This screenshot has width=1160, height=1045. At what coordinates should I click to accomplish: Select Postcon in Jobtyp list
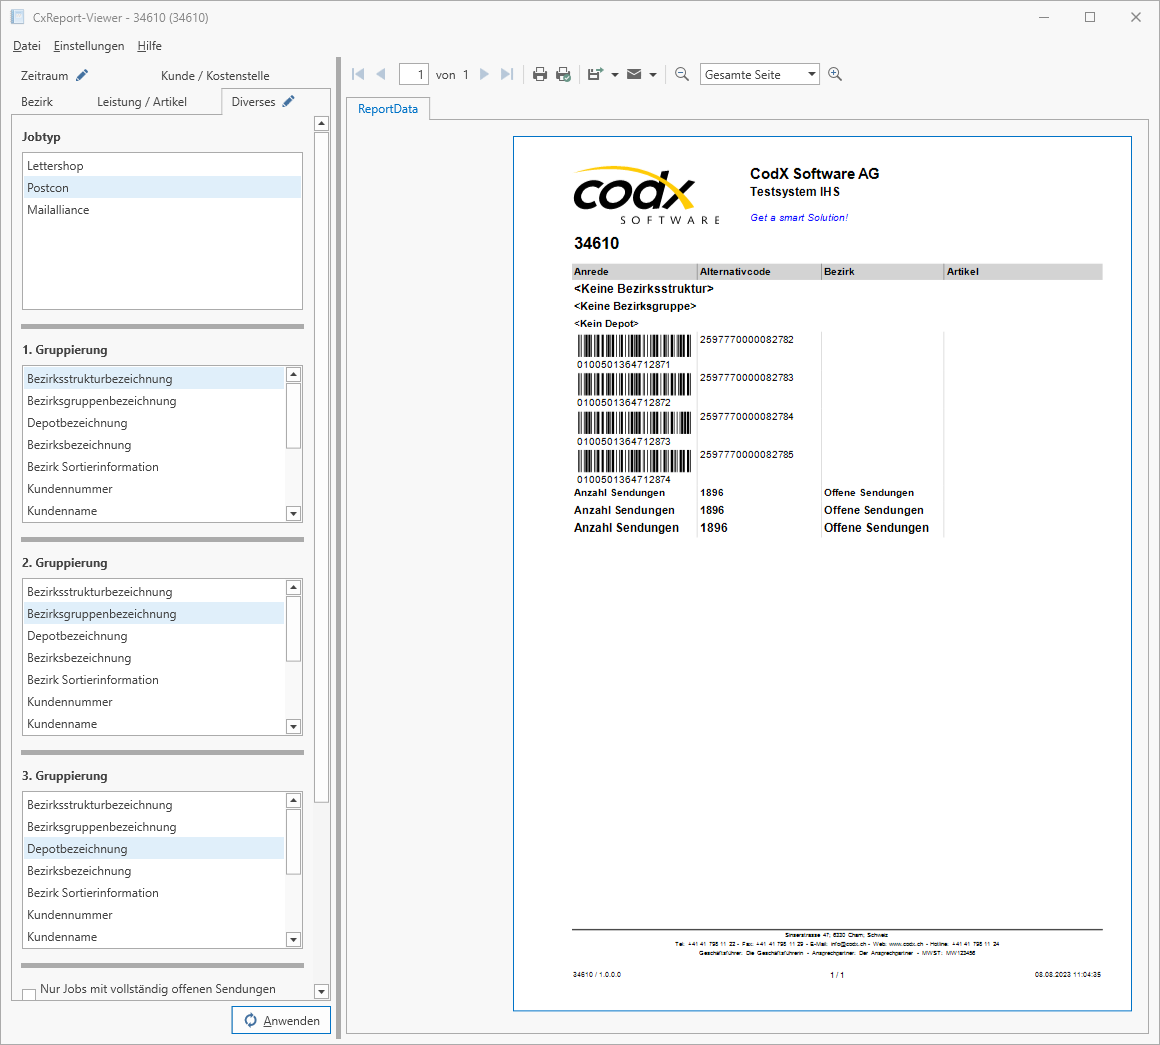point(162,188)
